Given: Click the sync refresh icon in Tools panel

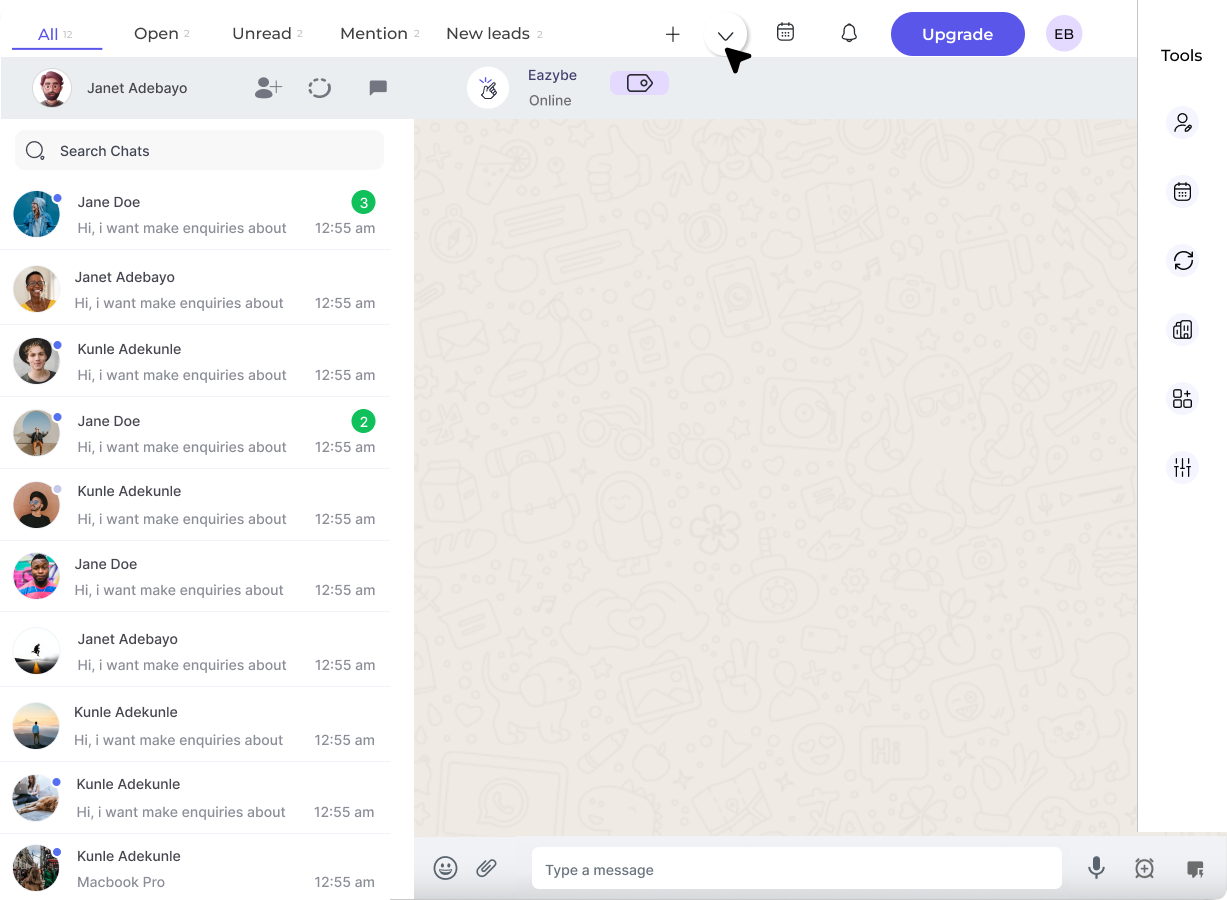Looking at the screenshot, I should [1183, 260].
